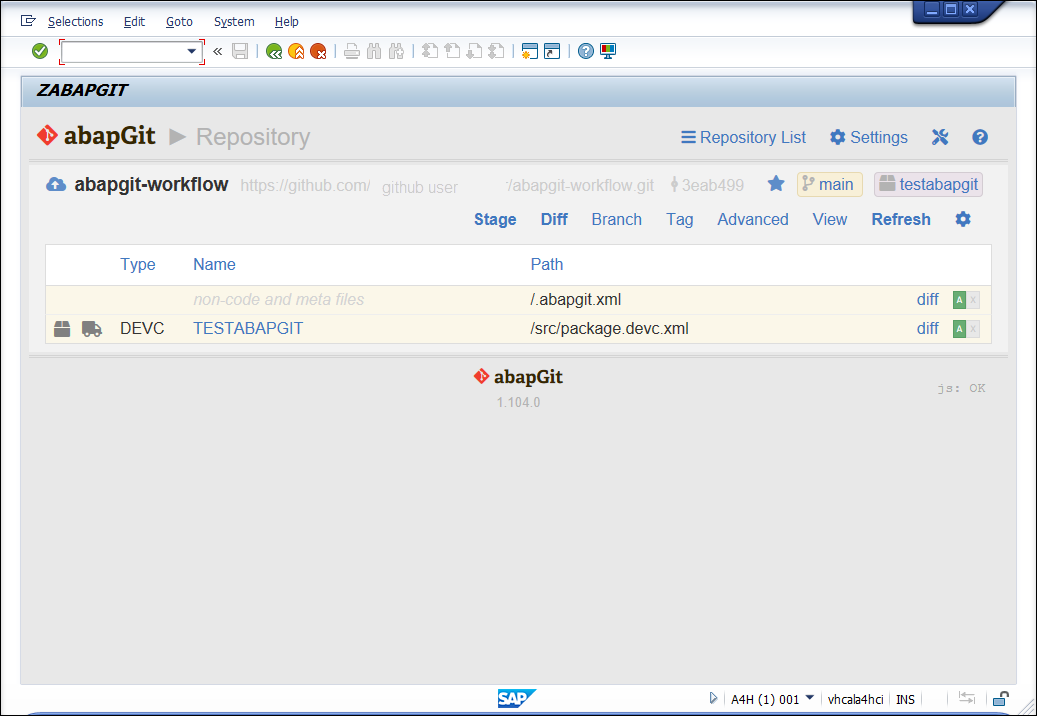Open repository settings gear icon

pos(963,219)
